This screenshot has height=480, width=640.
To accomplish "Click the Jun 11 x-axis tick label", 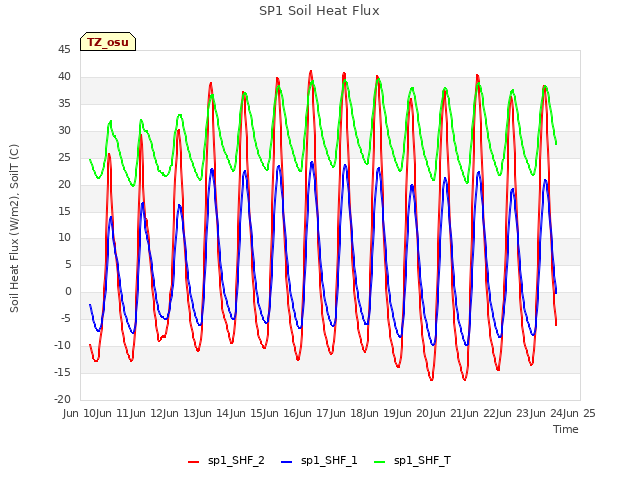I will [x=114, y=413].
